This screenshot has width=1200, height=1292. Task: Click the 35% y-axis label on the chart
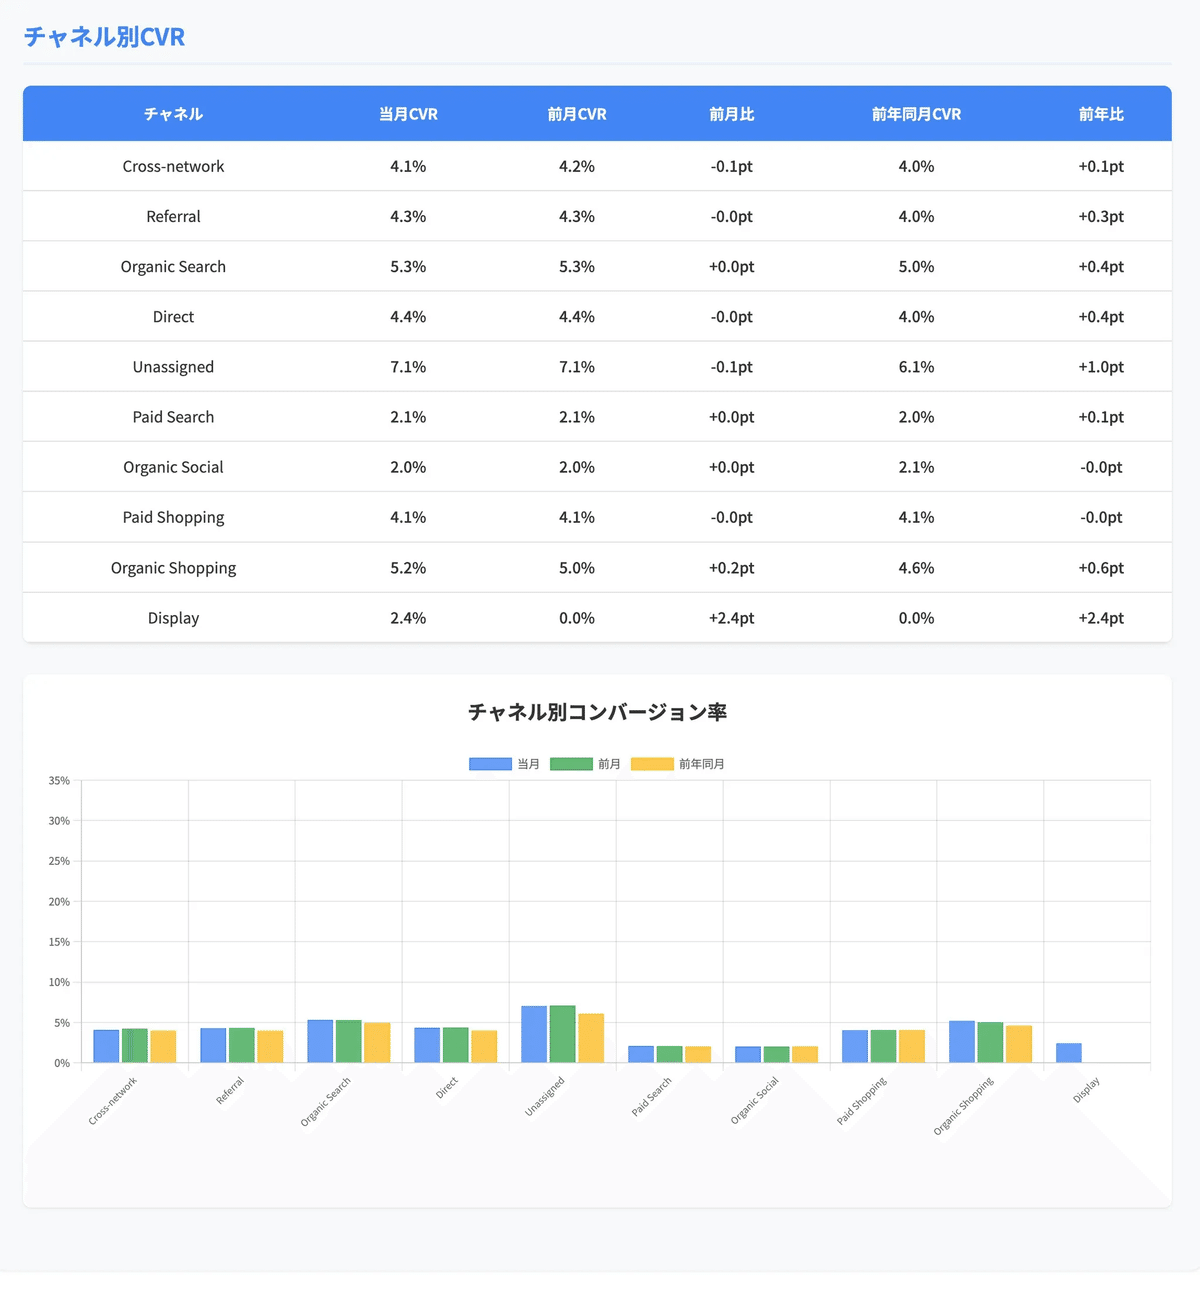(x=58, y=780)
